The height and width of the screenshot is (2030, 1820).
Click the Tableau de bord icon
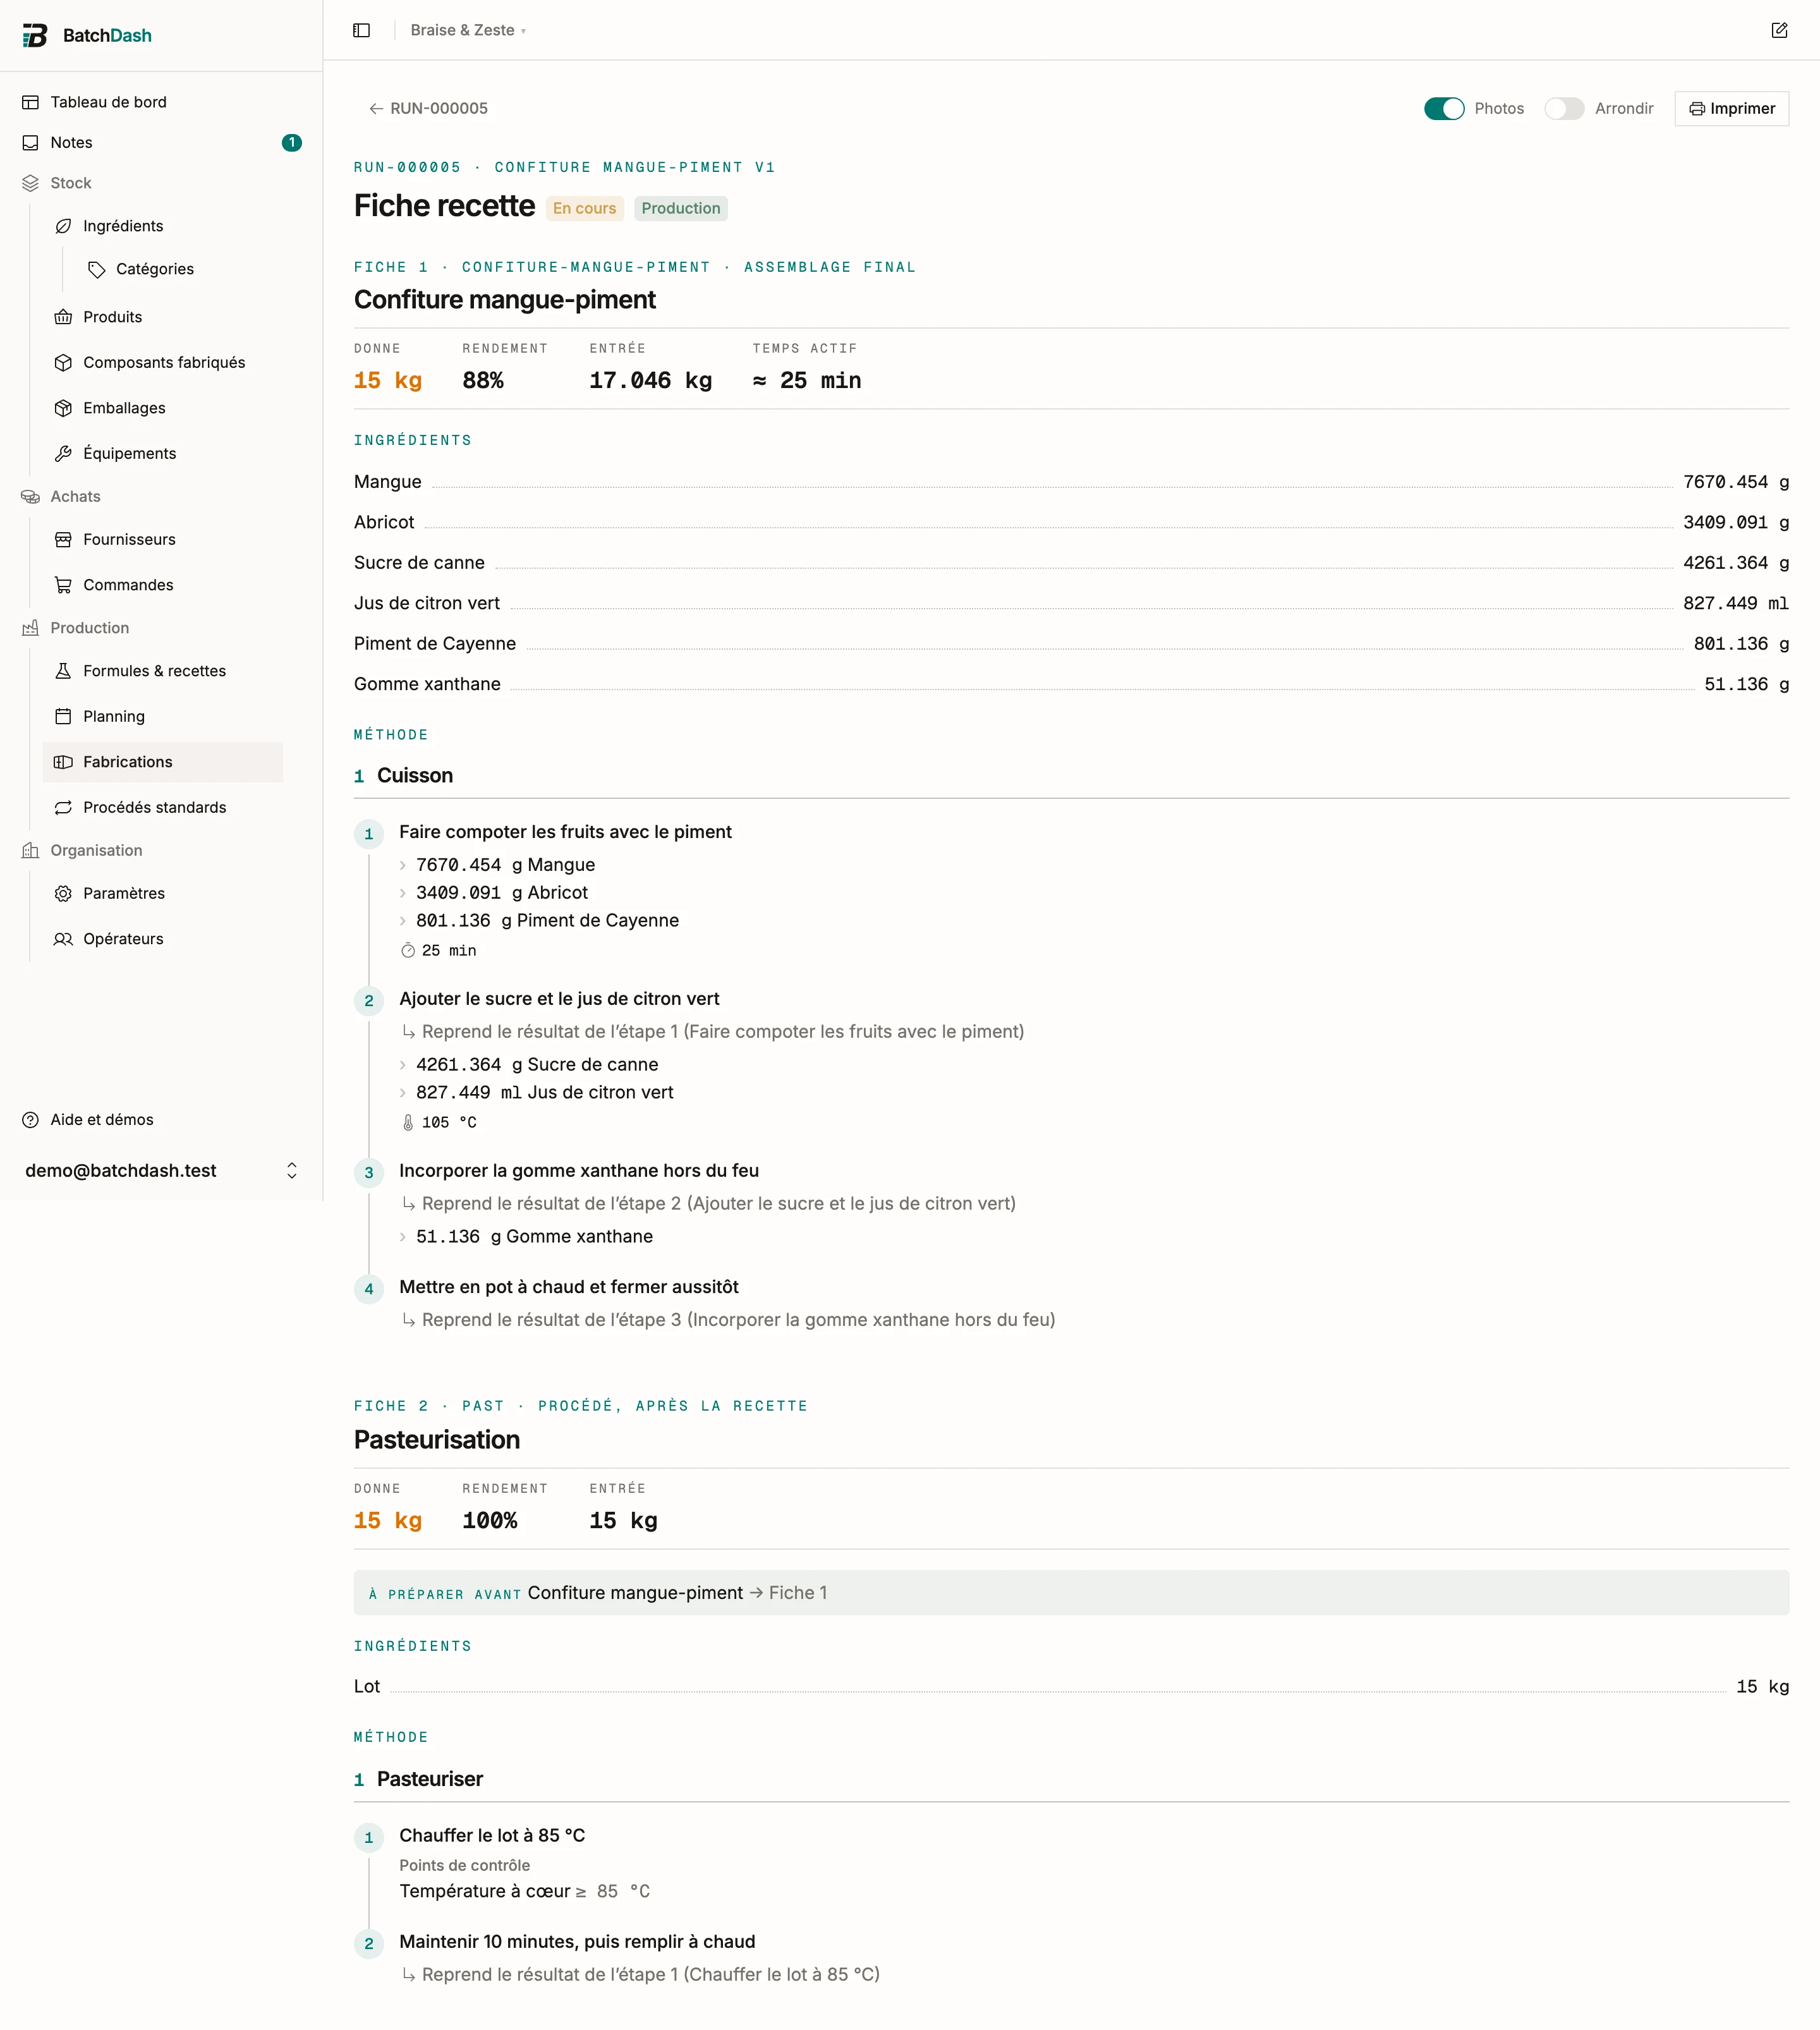(x=31, y=102)
